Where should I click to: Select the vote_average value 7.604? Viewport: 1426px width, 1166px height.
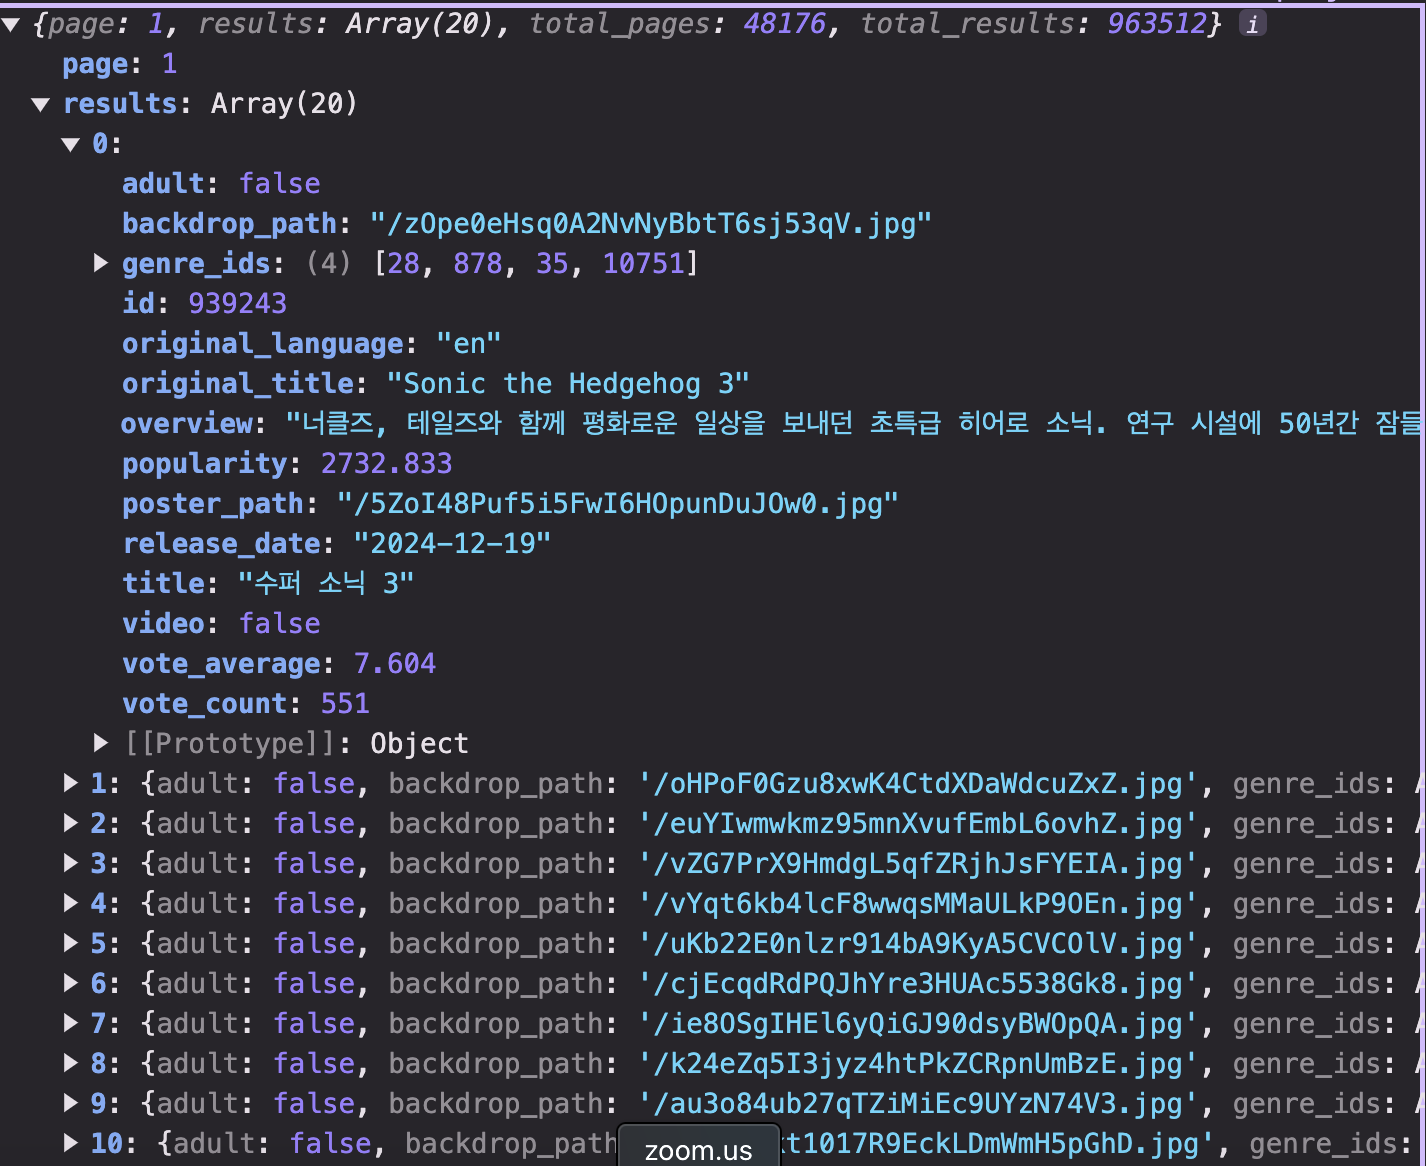pyautogui.click(x=395, y=664)
